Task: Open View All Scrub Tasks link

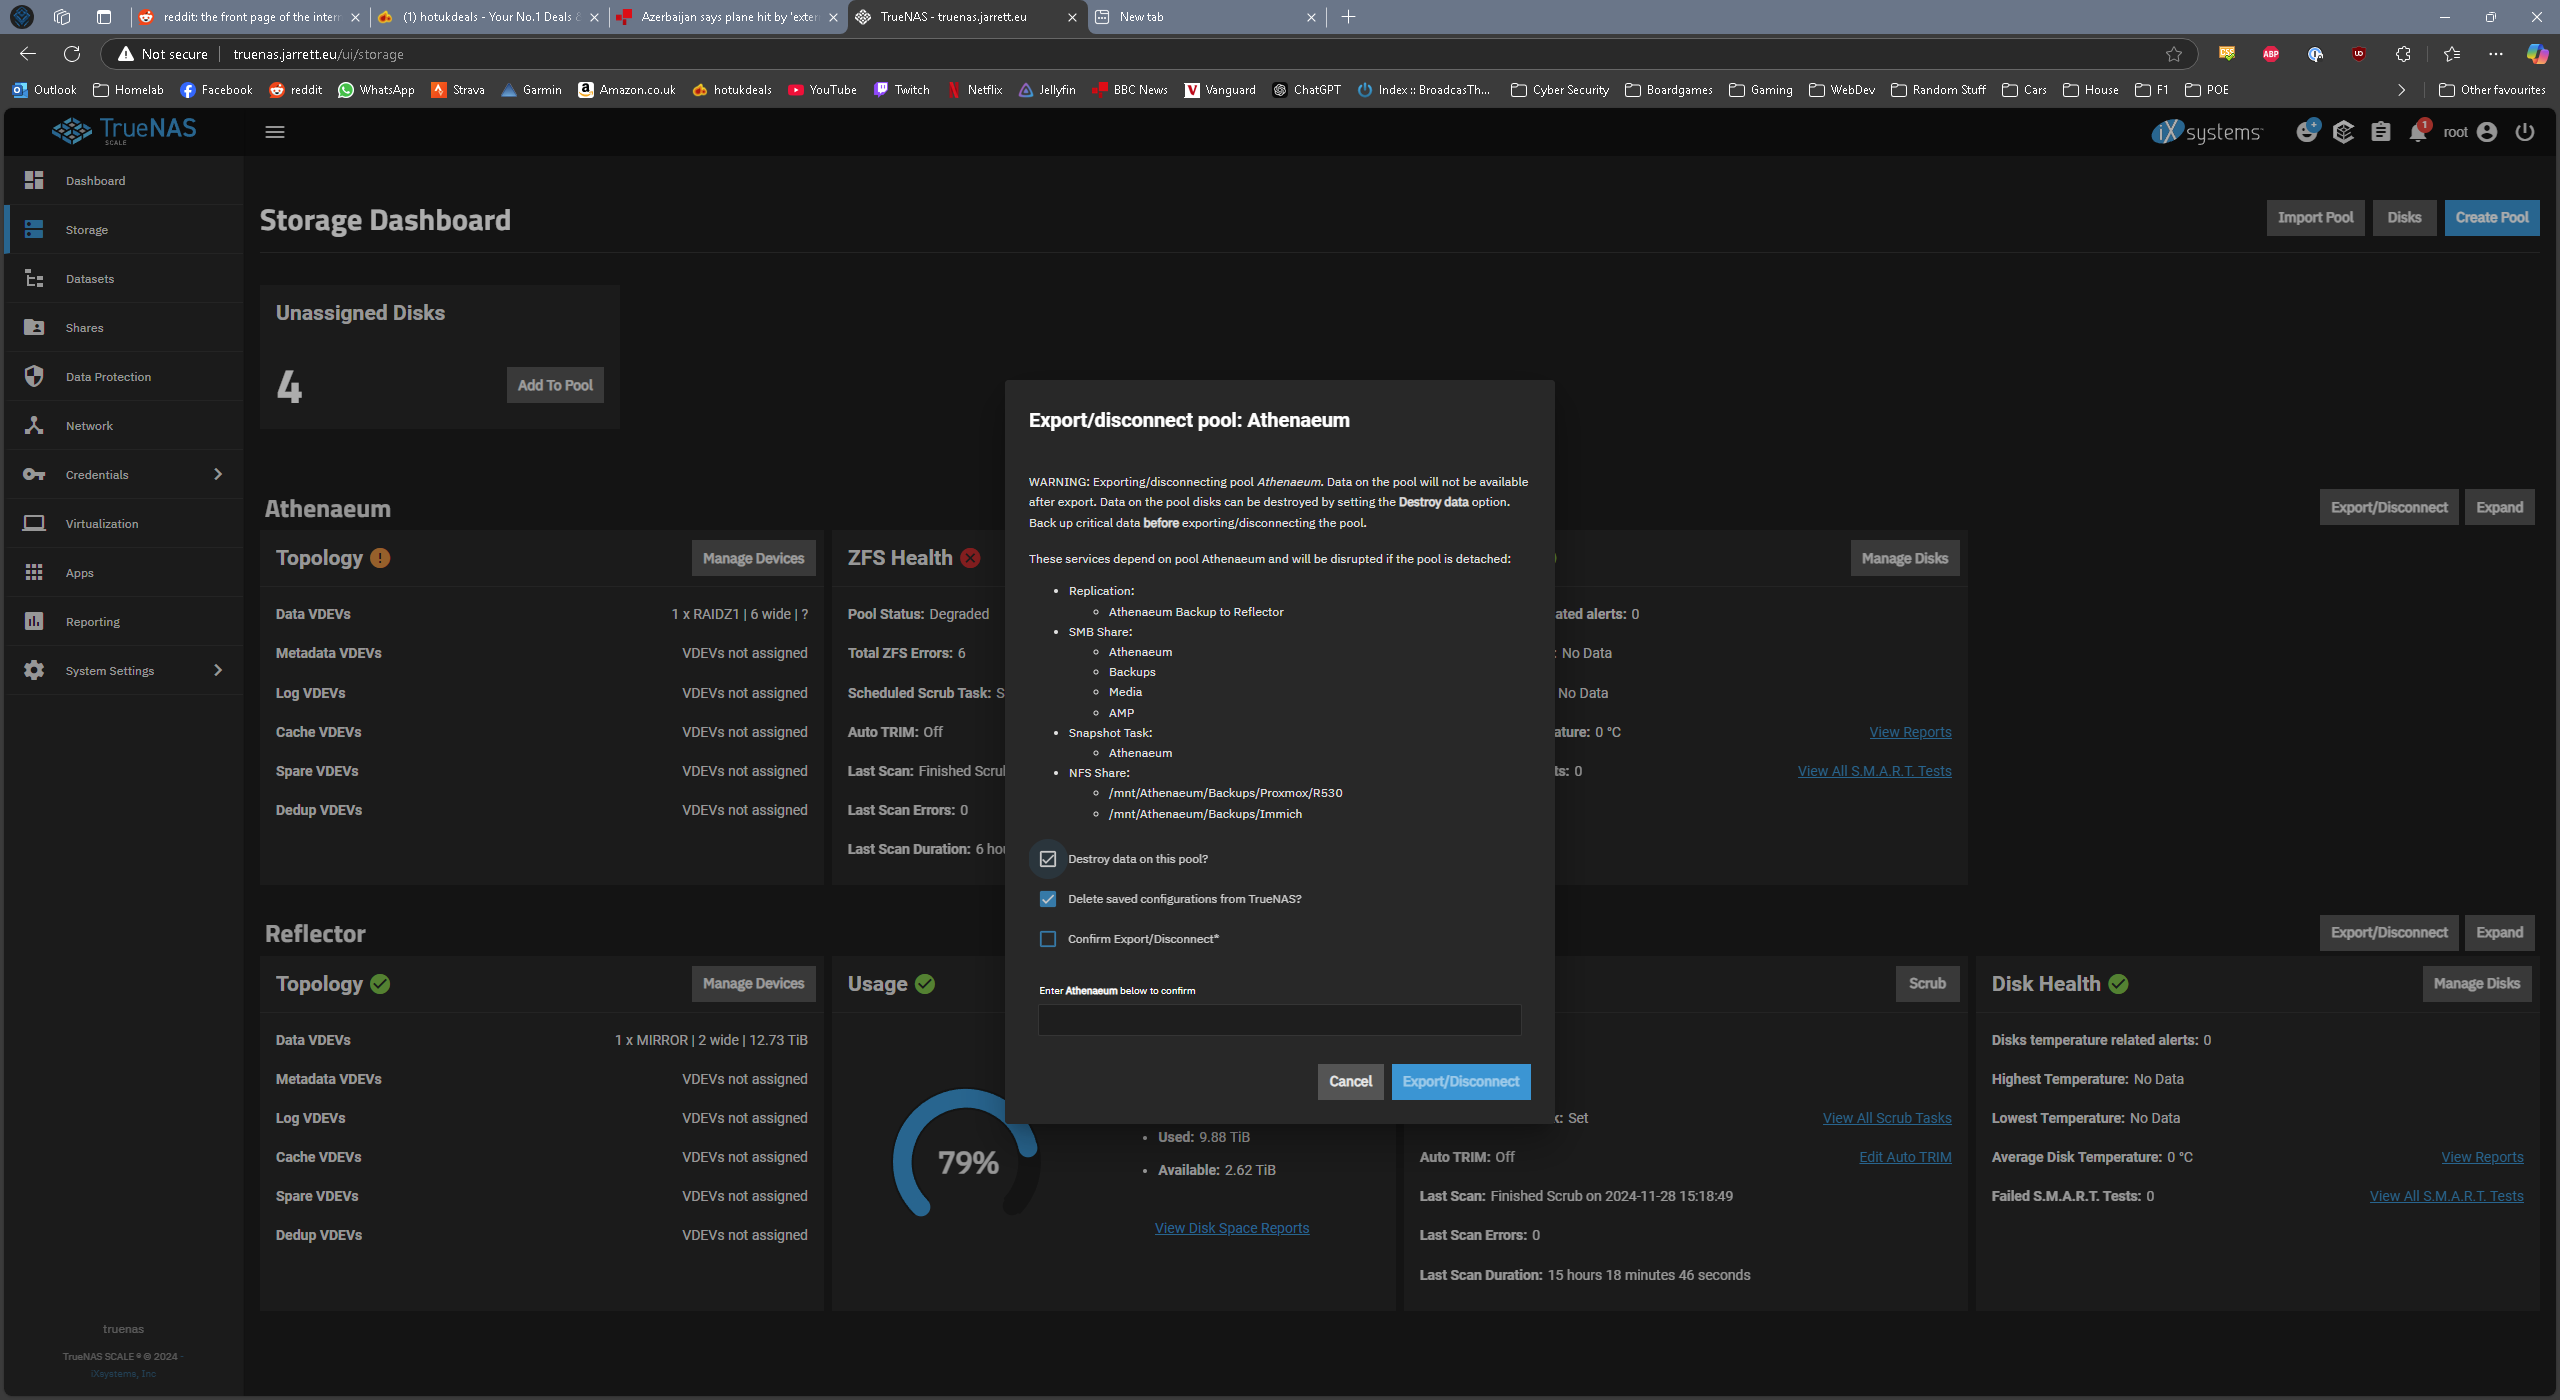Action: point(1886,1118)
